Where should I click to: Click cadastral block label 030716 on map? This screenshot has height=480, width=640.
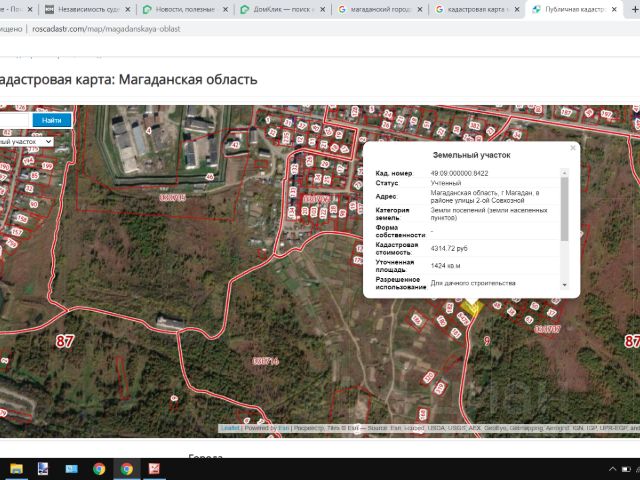pyautogui.click(x=265, y=360)
